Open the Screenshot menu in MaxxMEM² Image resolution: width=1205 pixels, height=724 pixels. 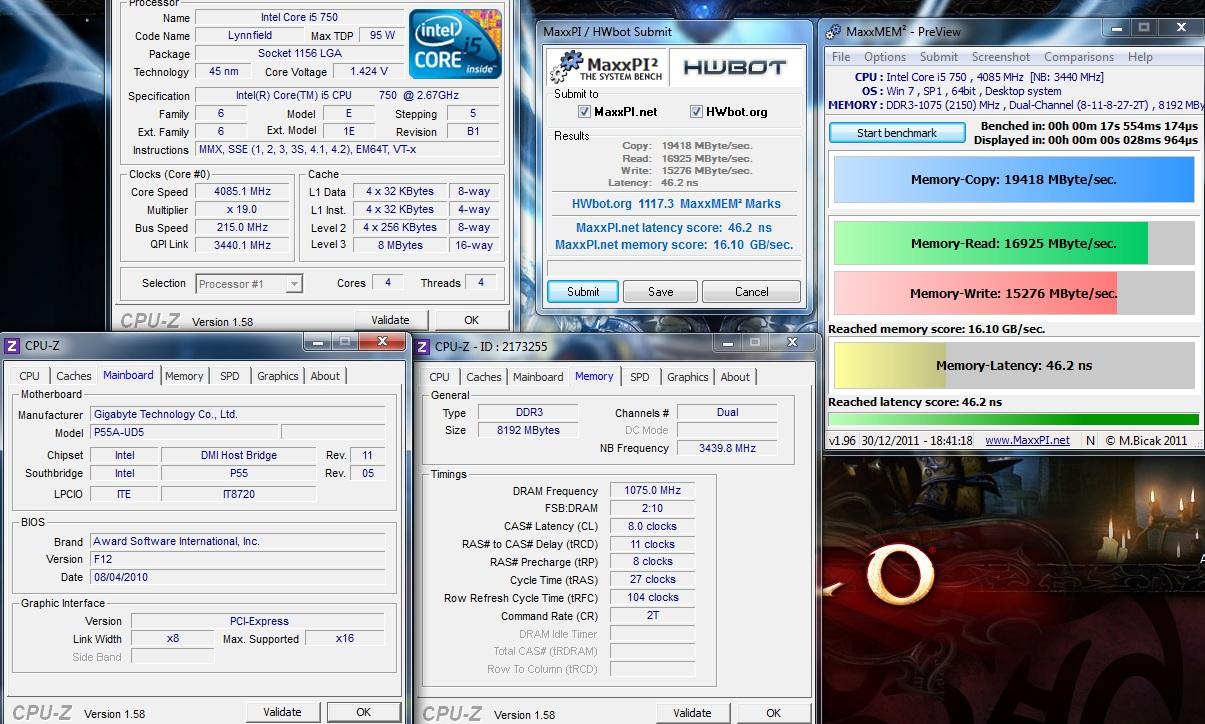coord(1000,57)
